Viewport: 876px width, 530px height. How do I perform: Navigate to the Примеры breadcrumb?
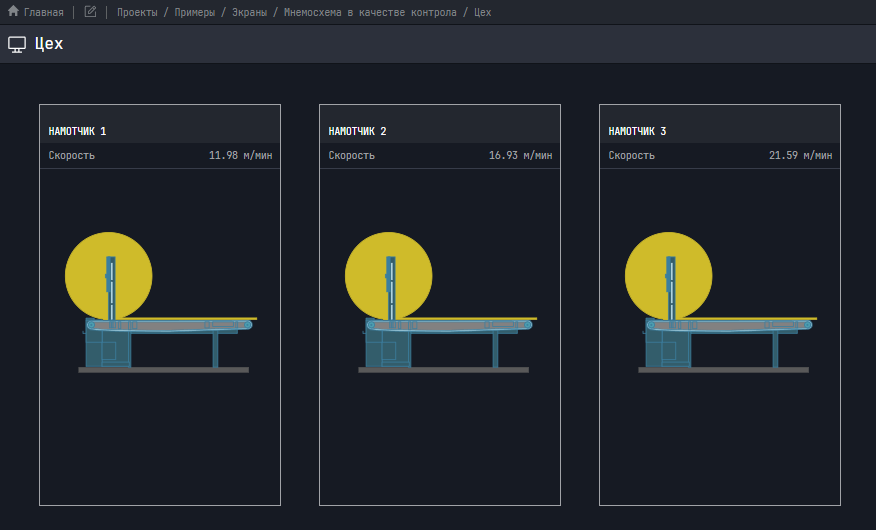pos(192,13)
